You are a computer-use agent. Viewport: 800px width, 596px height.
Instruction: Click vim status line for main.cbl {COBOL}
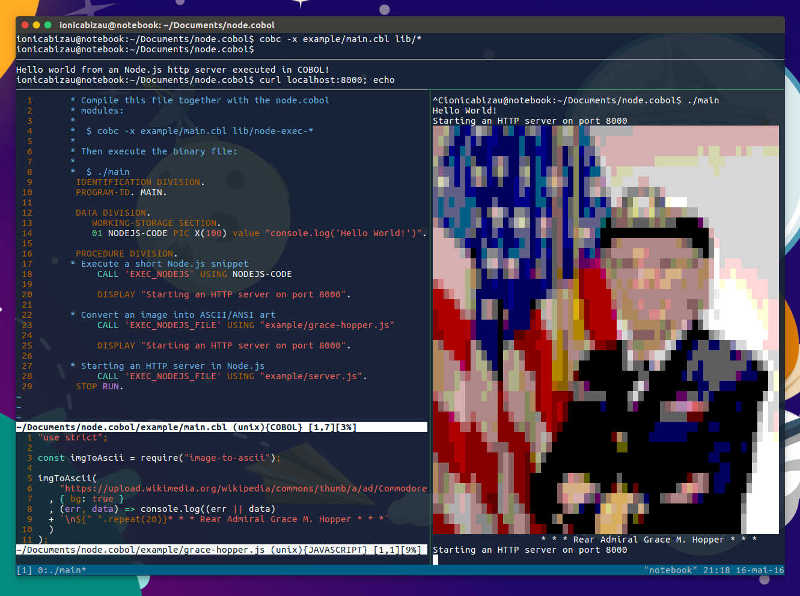(221, 427)
